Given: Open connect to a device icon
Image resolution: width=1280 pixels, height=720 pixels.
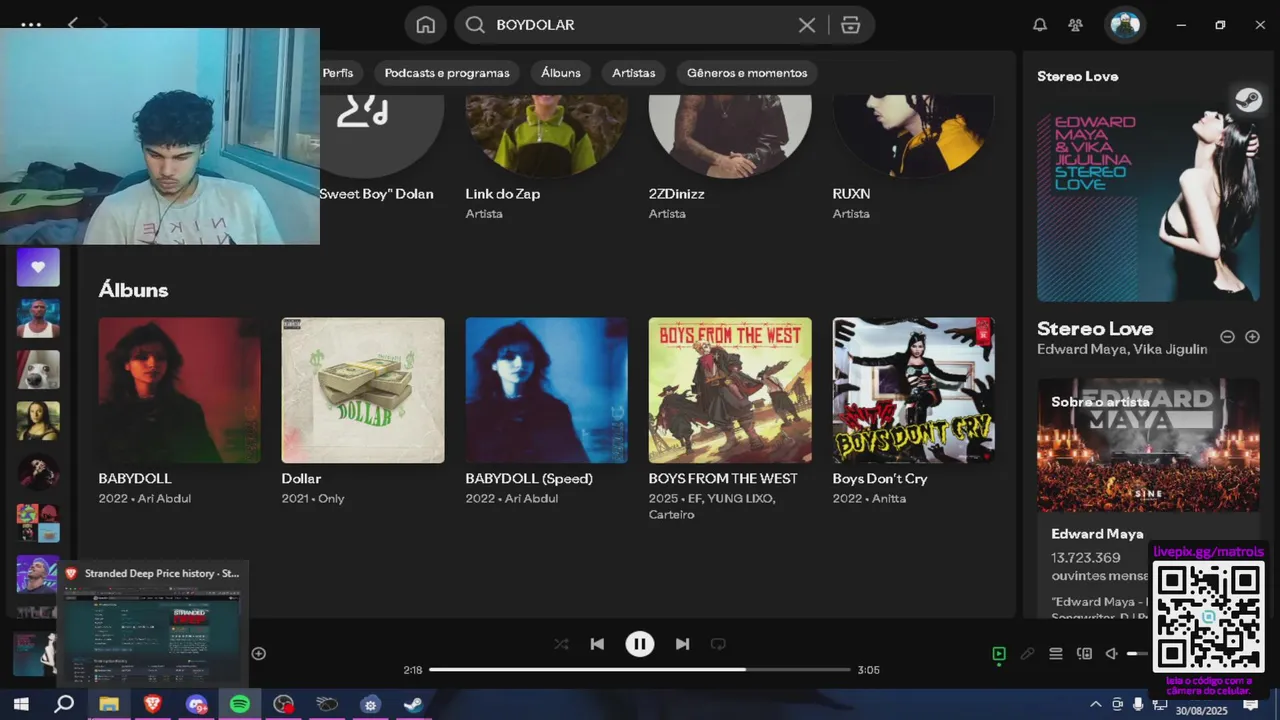Looking at the screenshot, I should 1084,654.
